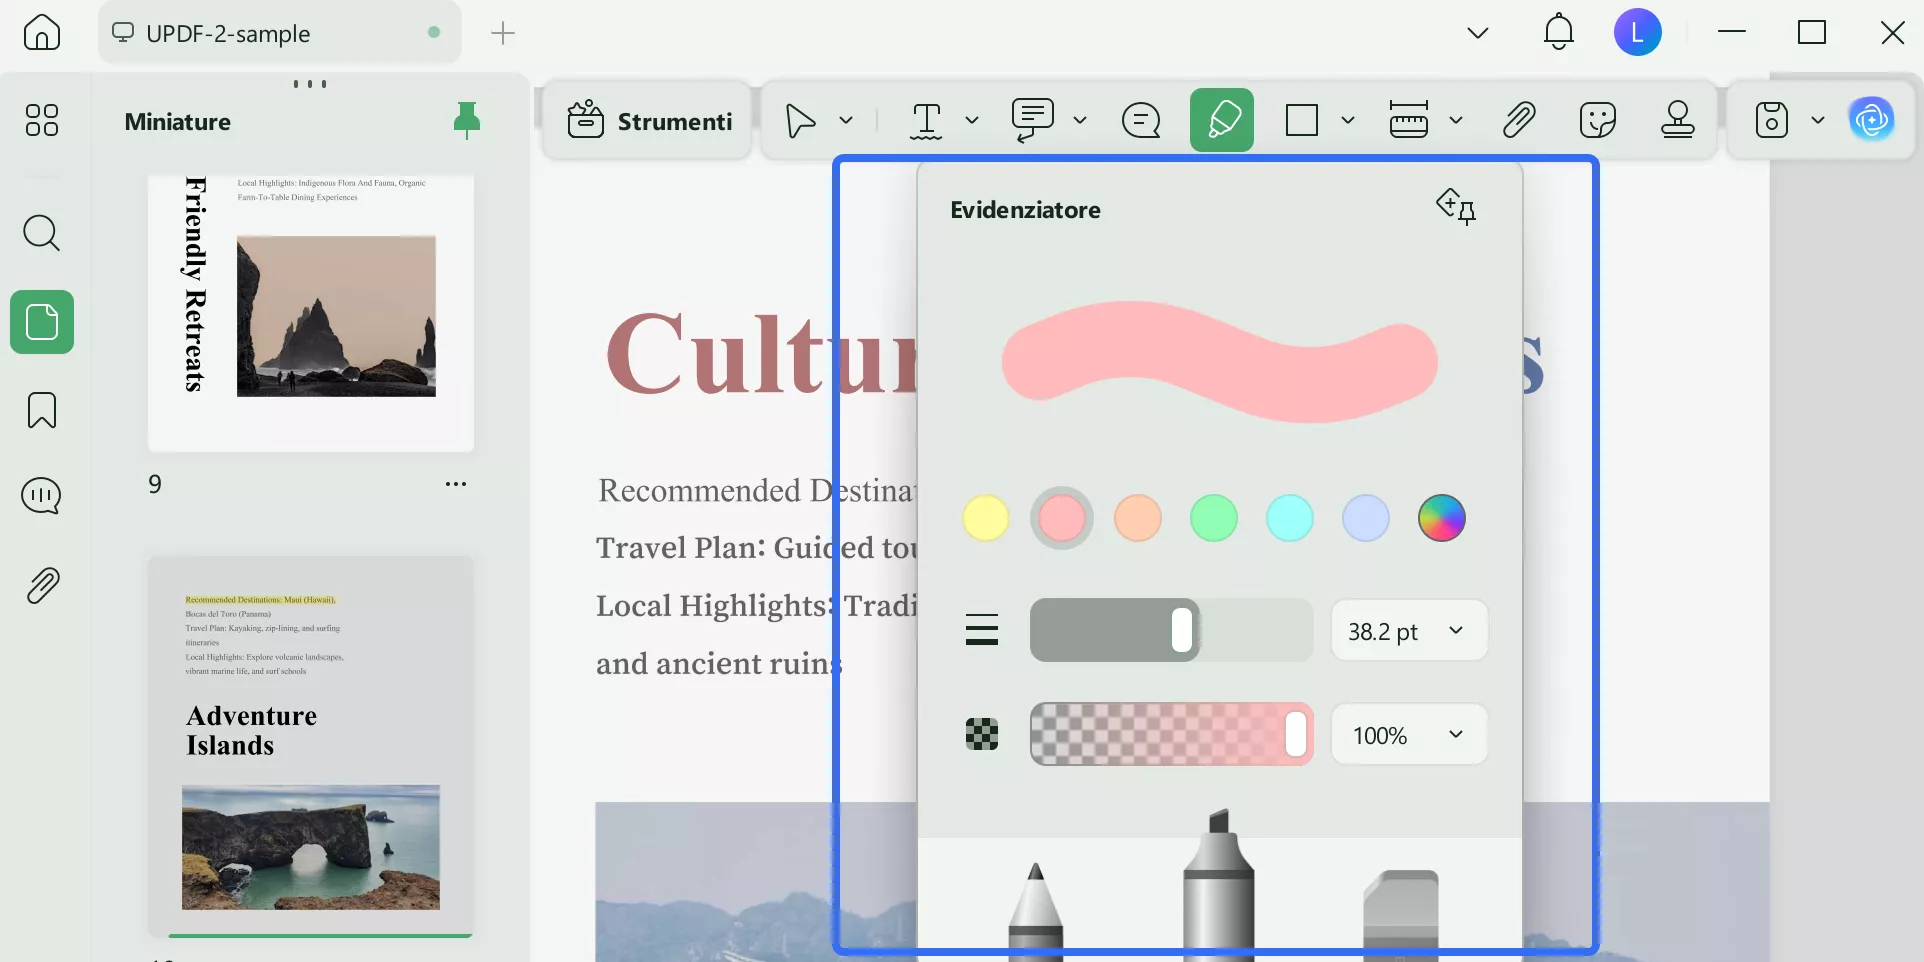Pick the light blue highlighter color
This screenshot has height=962, width=1924.
pos(1366,518)
